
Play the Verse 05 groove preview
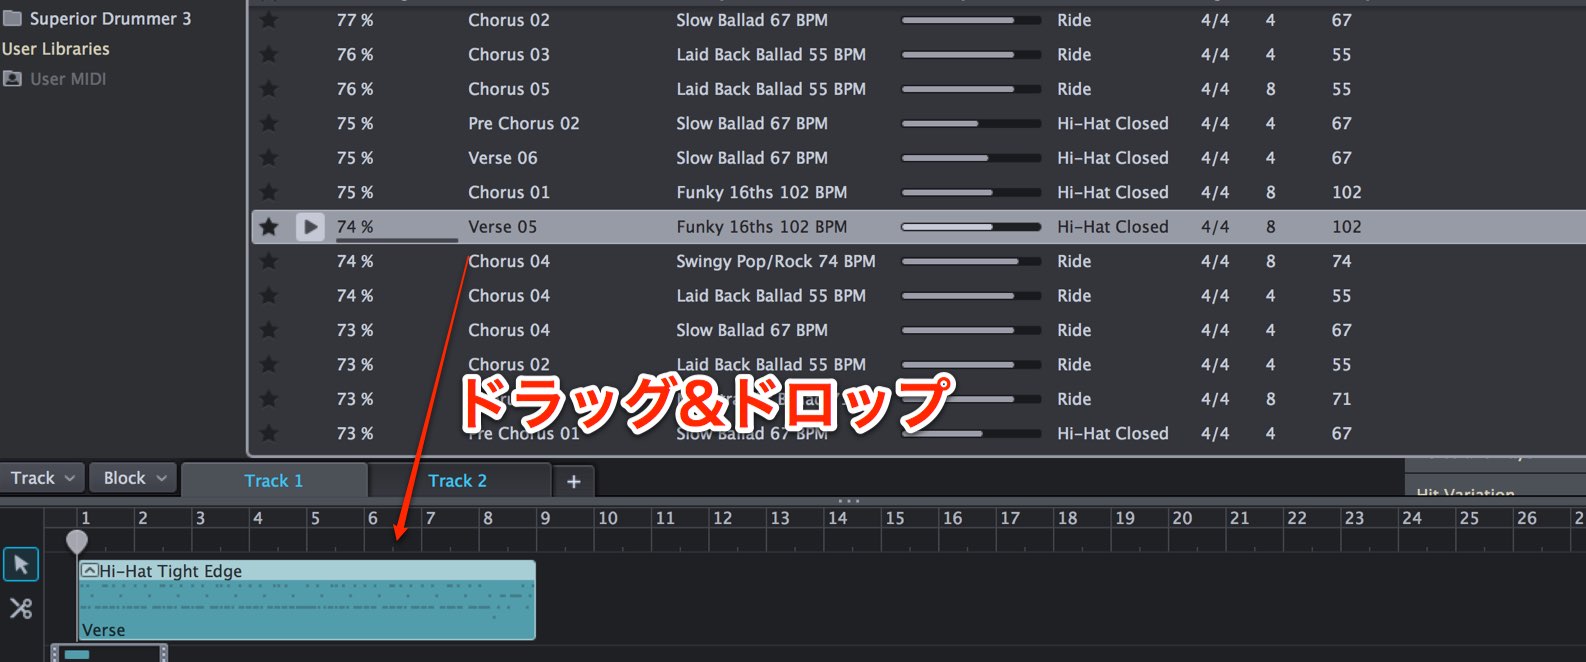click(310, 227)
